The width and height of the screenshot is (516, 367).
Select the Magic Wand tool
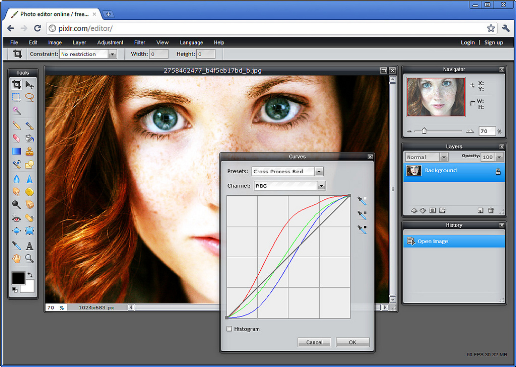[16, 111]
